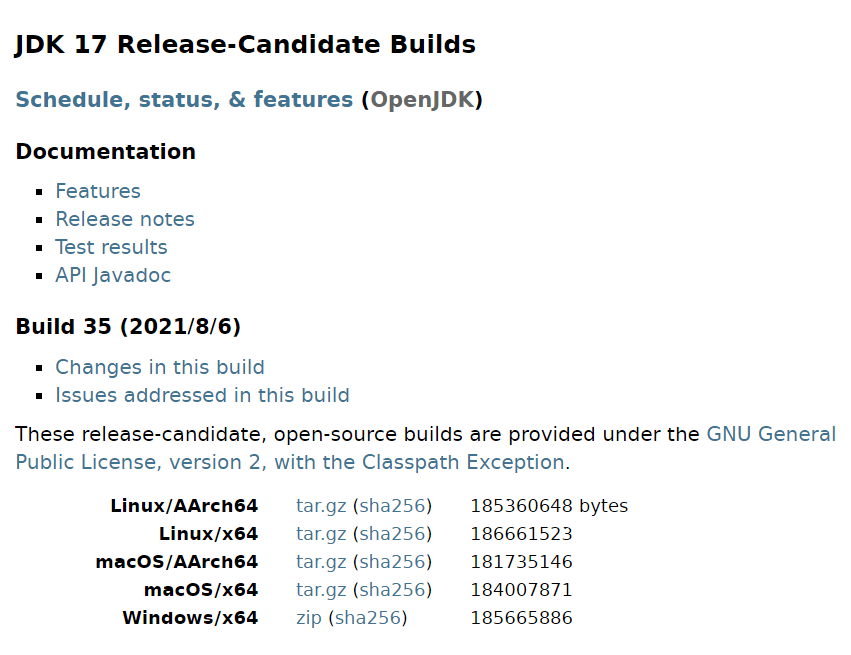851x655 pixels.
Task: Open sha256 checksum for Linux/AArch64
Action: pos(392,506)
